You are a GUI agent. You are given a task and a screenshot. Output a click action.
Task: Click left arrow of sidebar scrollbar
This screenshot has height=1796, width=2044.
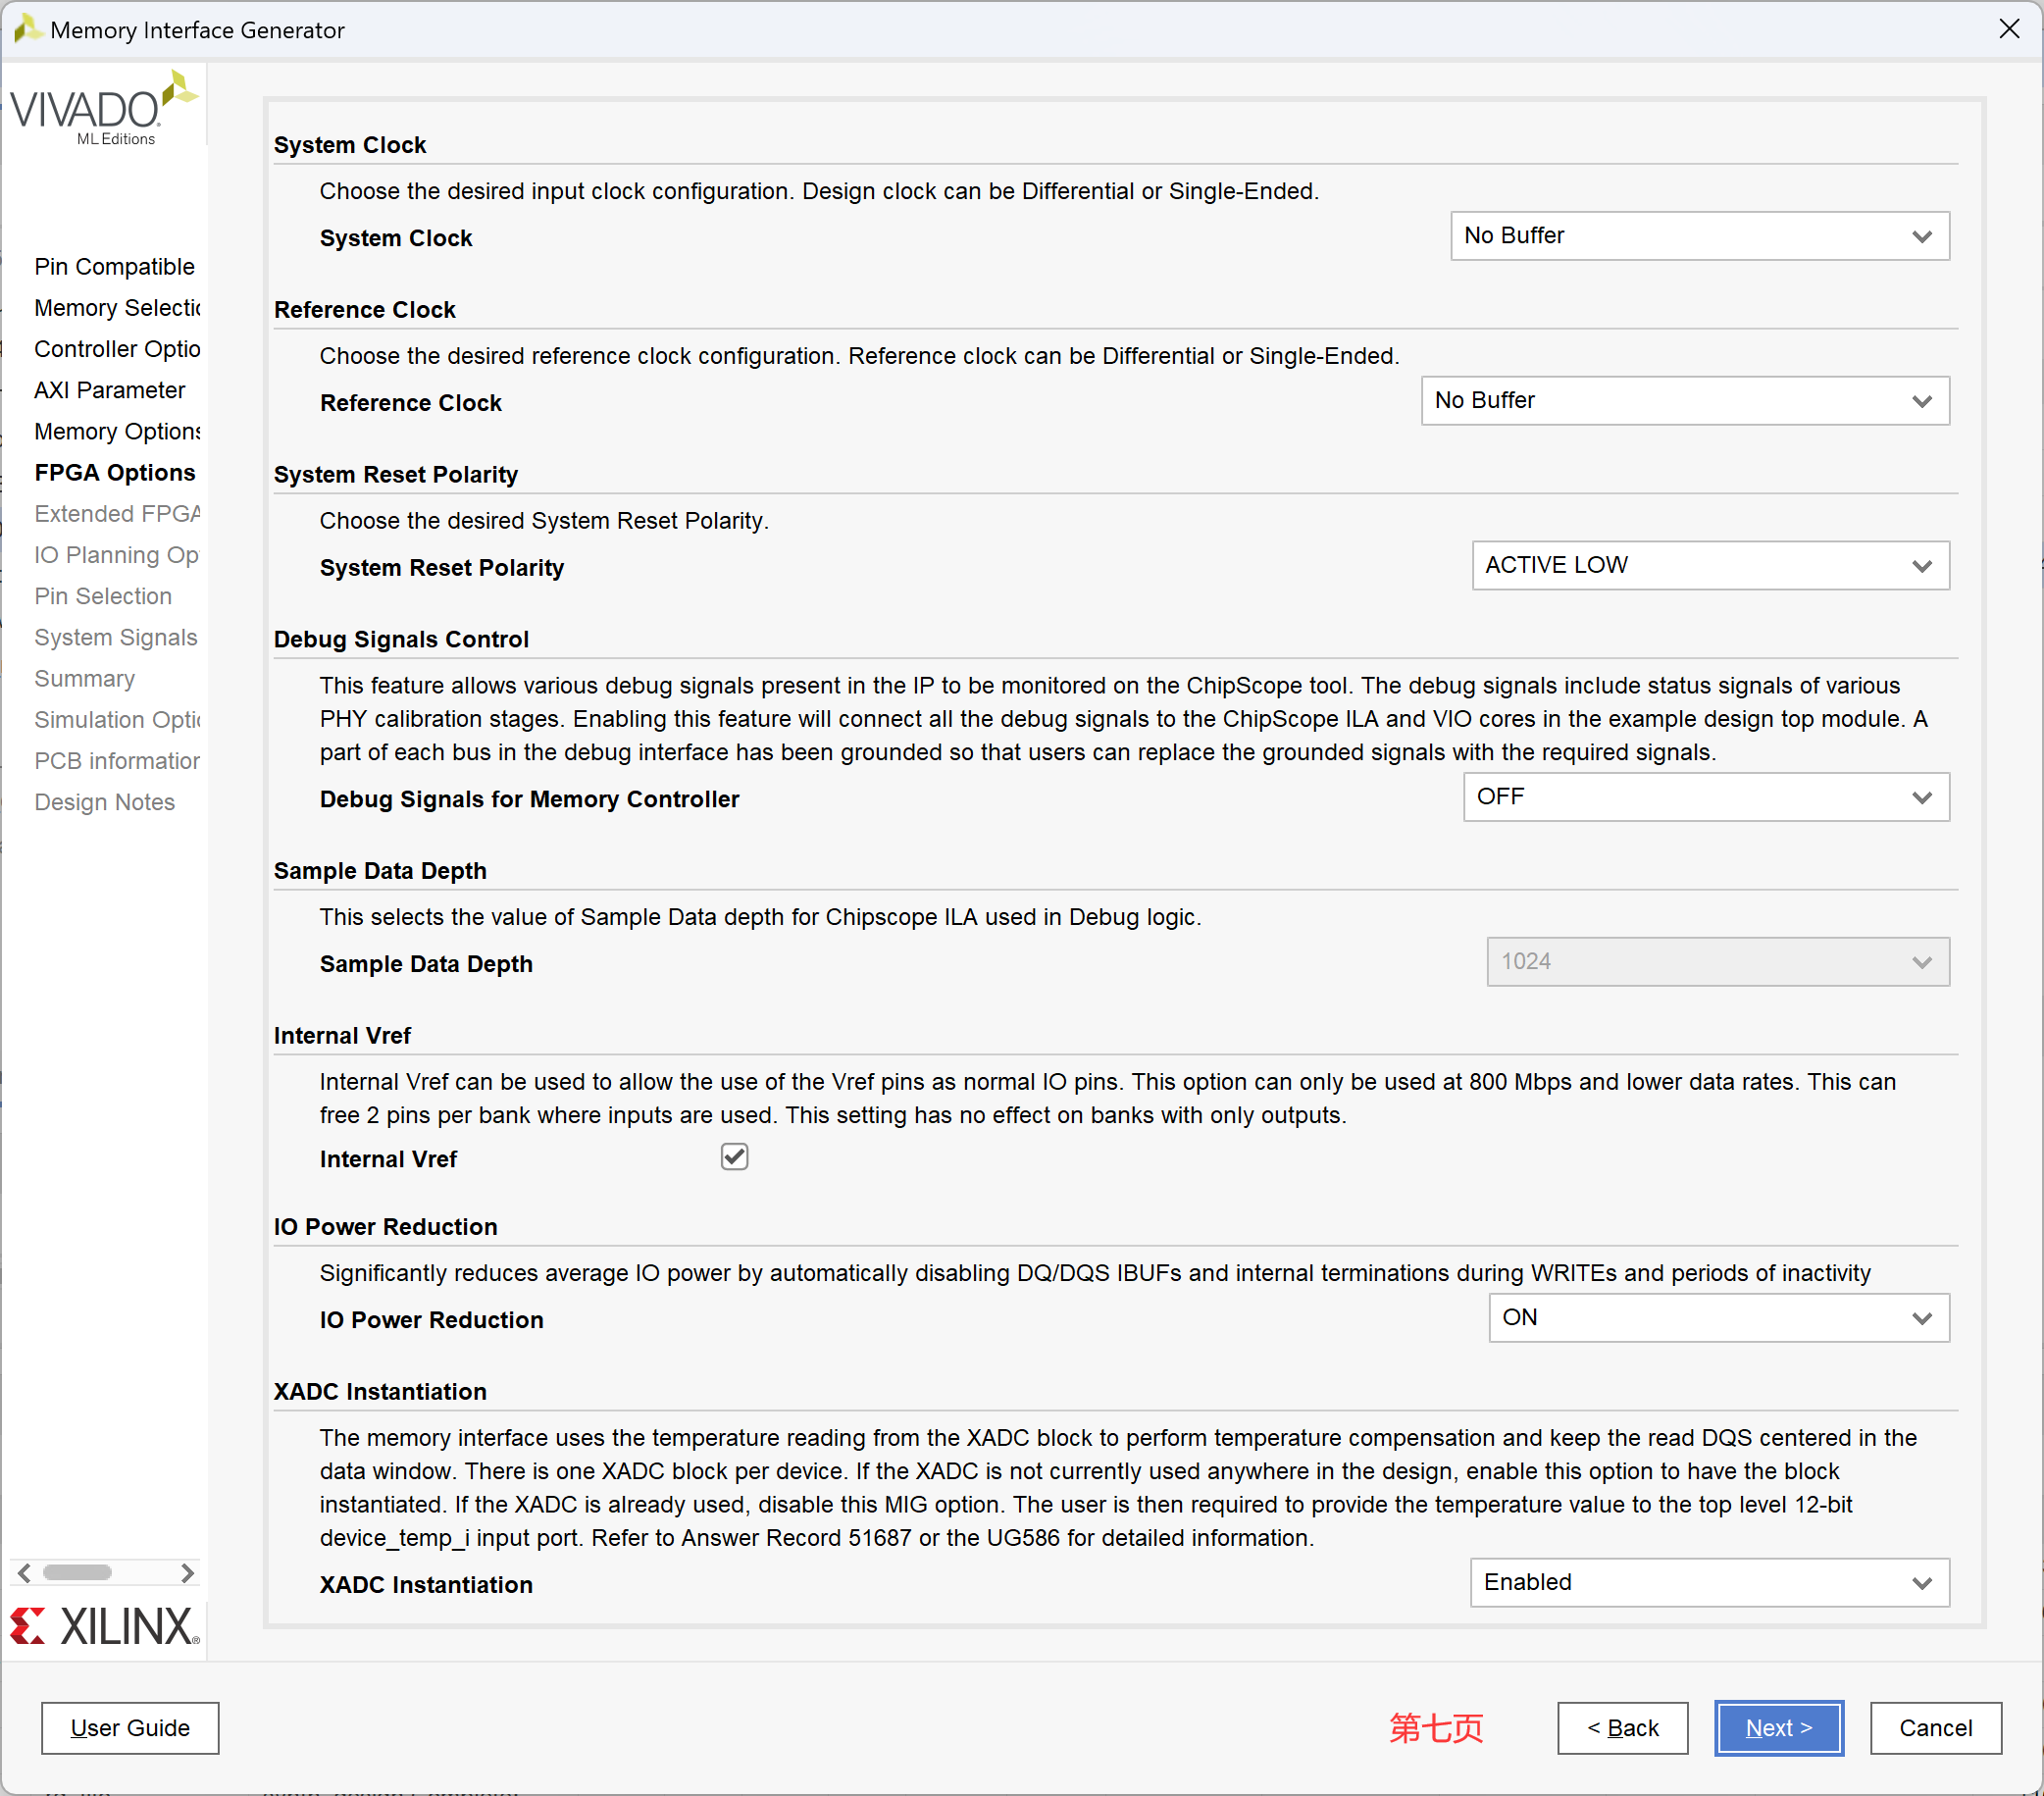[25, 1572]
